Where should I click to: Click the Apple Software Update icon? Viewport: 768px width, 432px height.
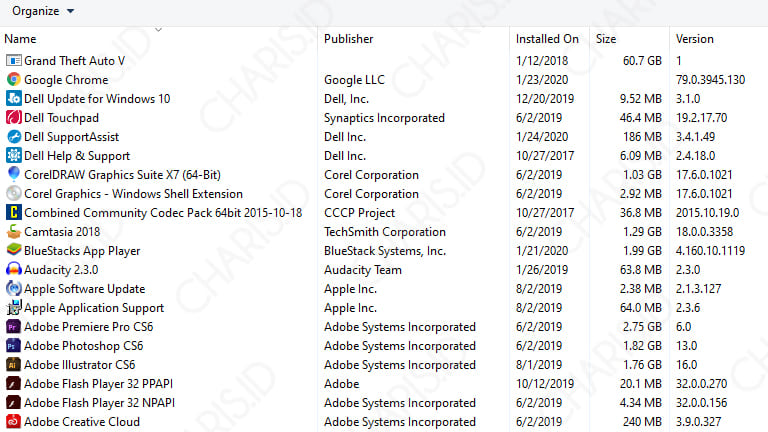[13, 288]
